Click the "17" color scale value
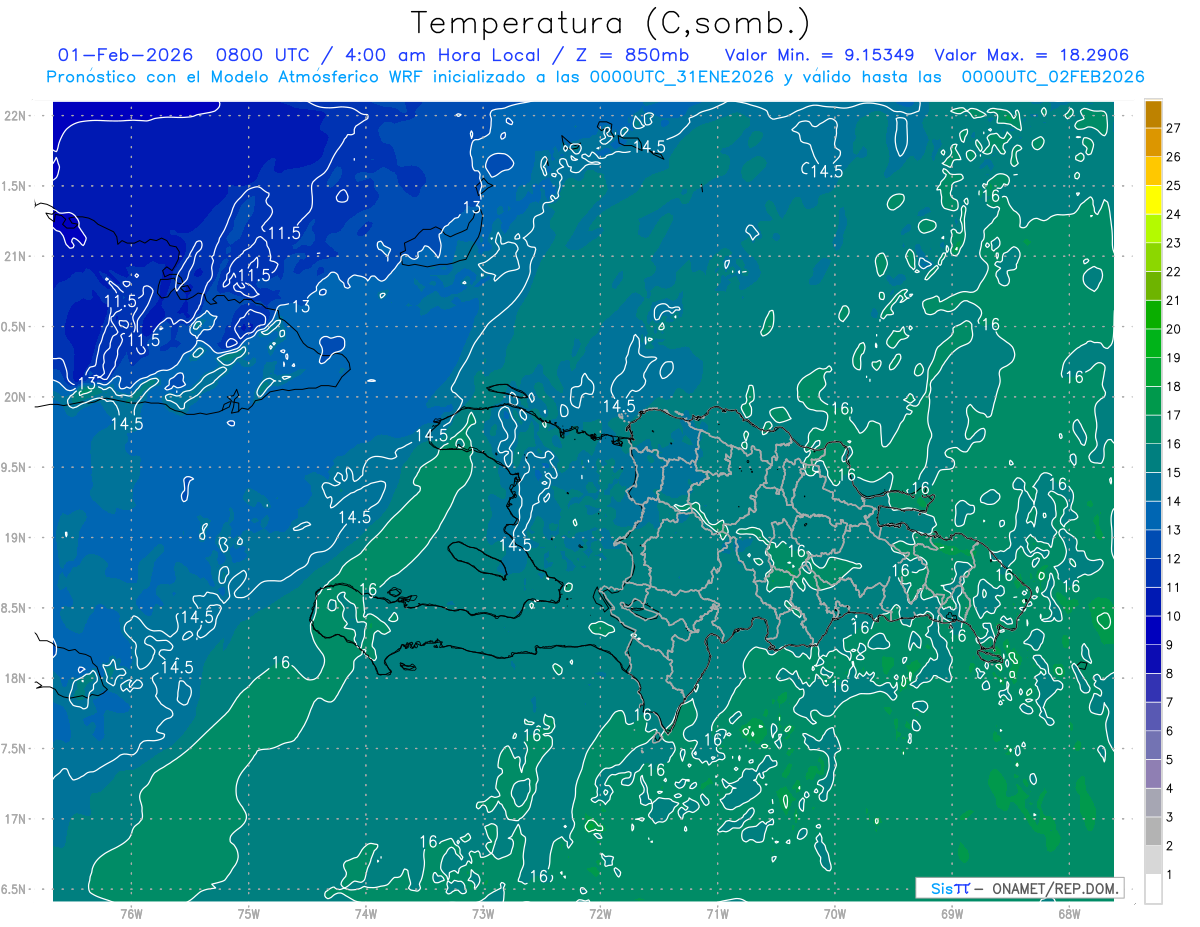The image size is (1200, 927). (x=1173, y=415)
